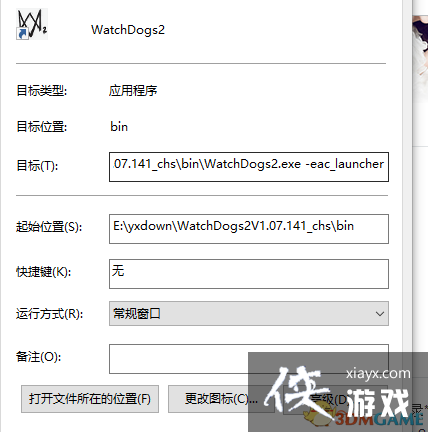Click the 3DMGAME watermark logo

(378, 419)
